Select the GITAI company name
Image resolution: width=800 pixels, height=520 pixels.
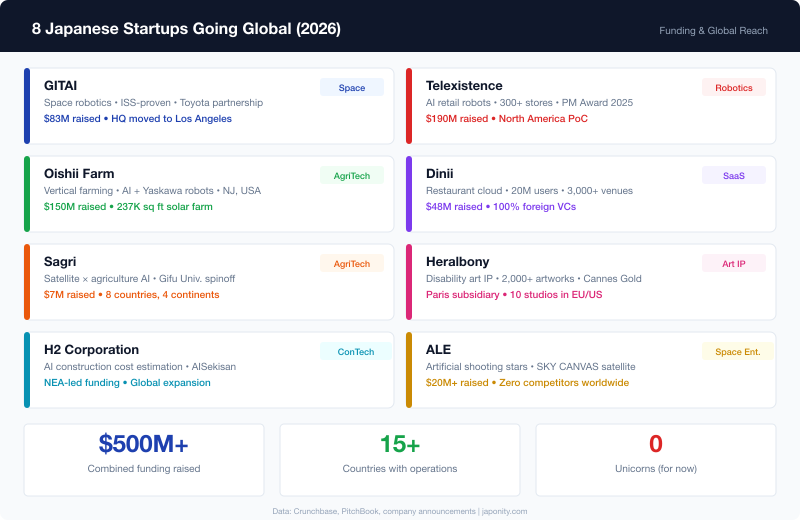[x=60, y=86]
